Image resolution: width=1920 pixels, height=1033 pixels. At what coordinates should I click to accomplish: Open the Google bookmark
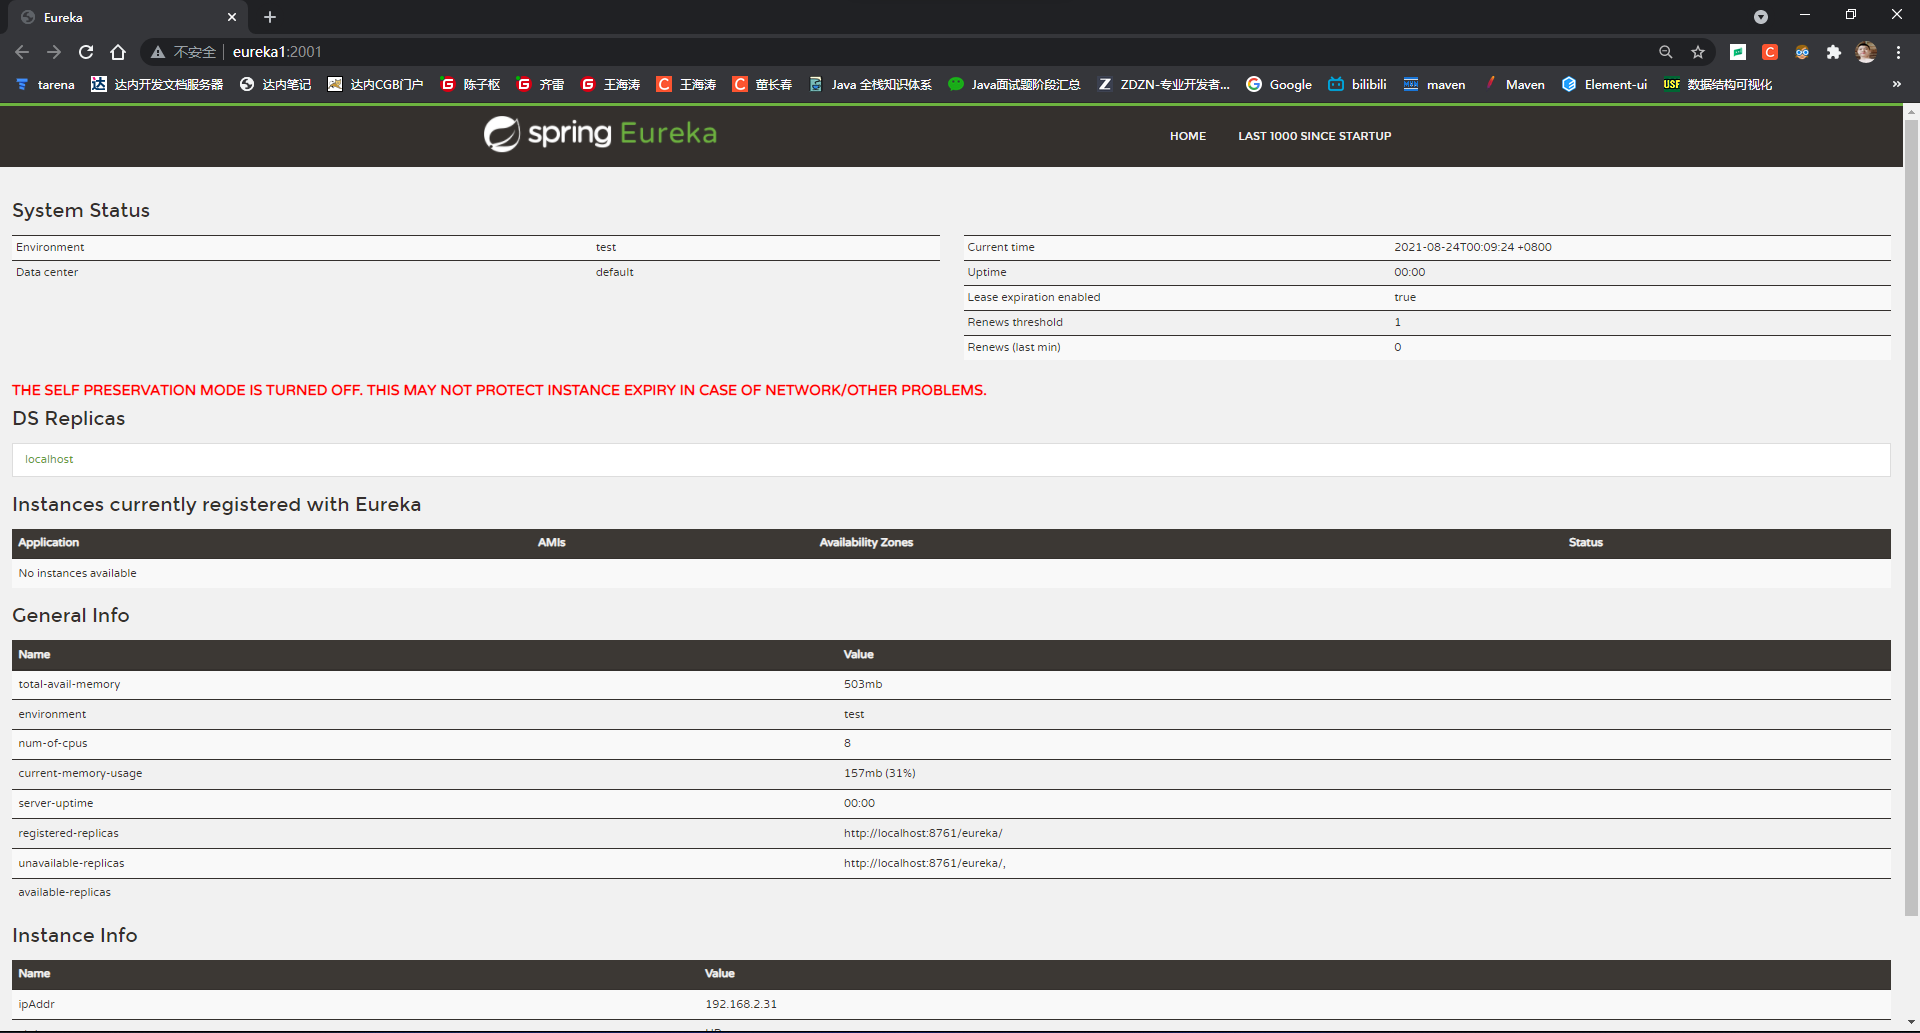[x=1279, y=84]
